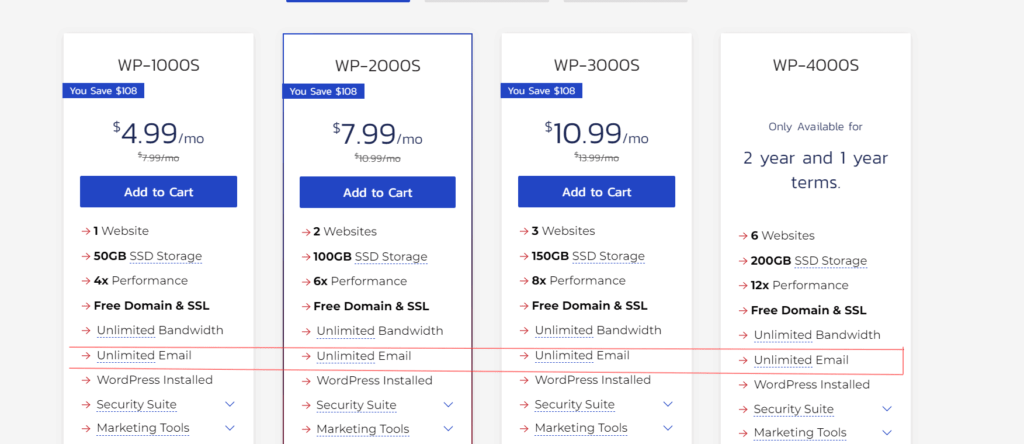Click Unlimited Email in WP-3000S card

point(583,355)
